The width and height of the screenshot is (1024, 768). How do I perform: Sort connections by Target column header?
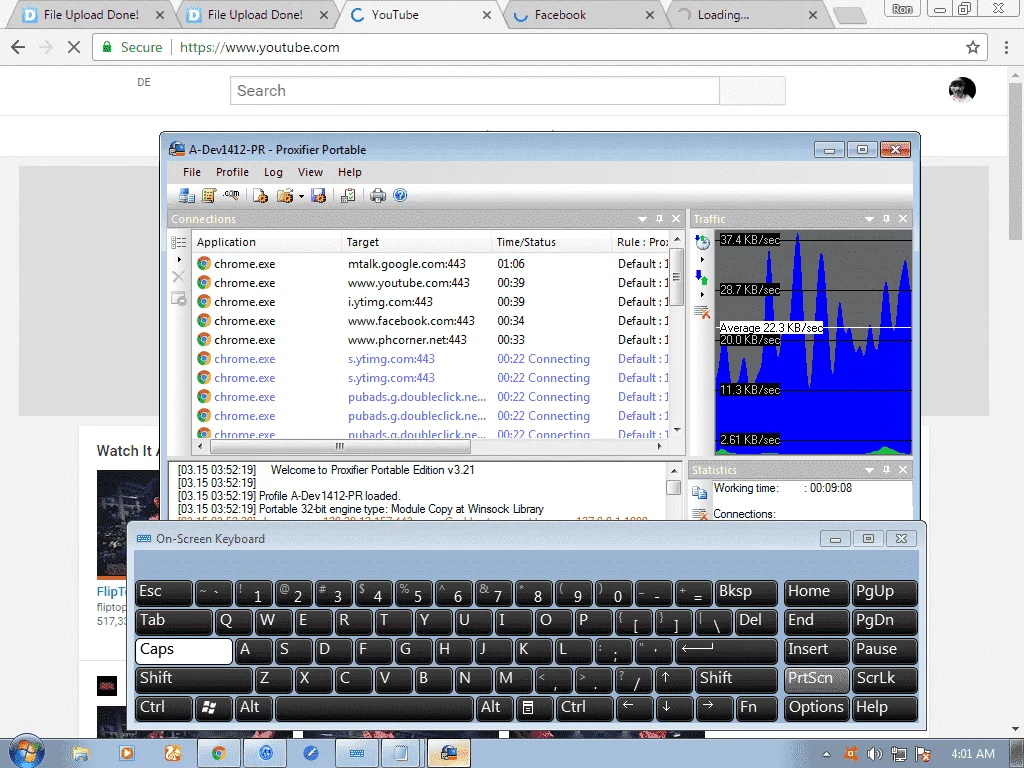coord(416,242)
